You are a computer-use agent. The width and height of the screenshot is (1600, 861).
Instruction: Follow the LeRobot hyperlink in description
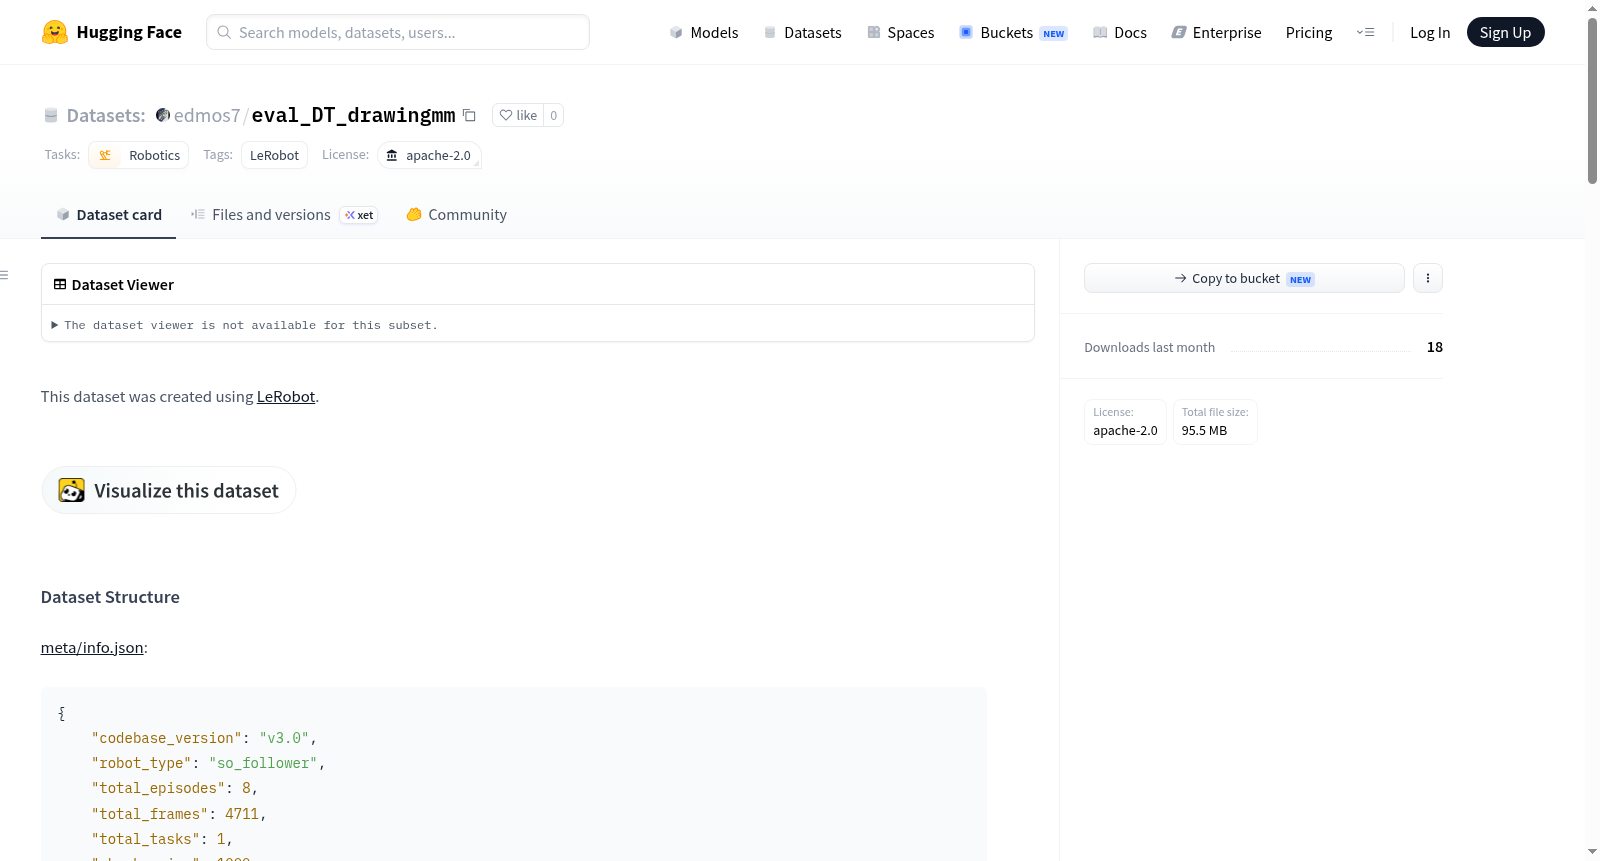tap(286, 396)
